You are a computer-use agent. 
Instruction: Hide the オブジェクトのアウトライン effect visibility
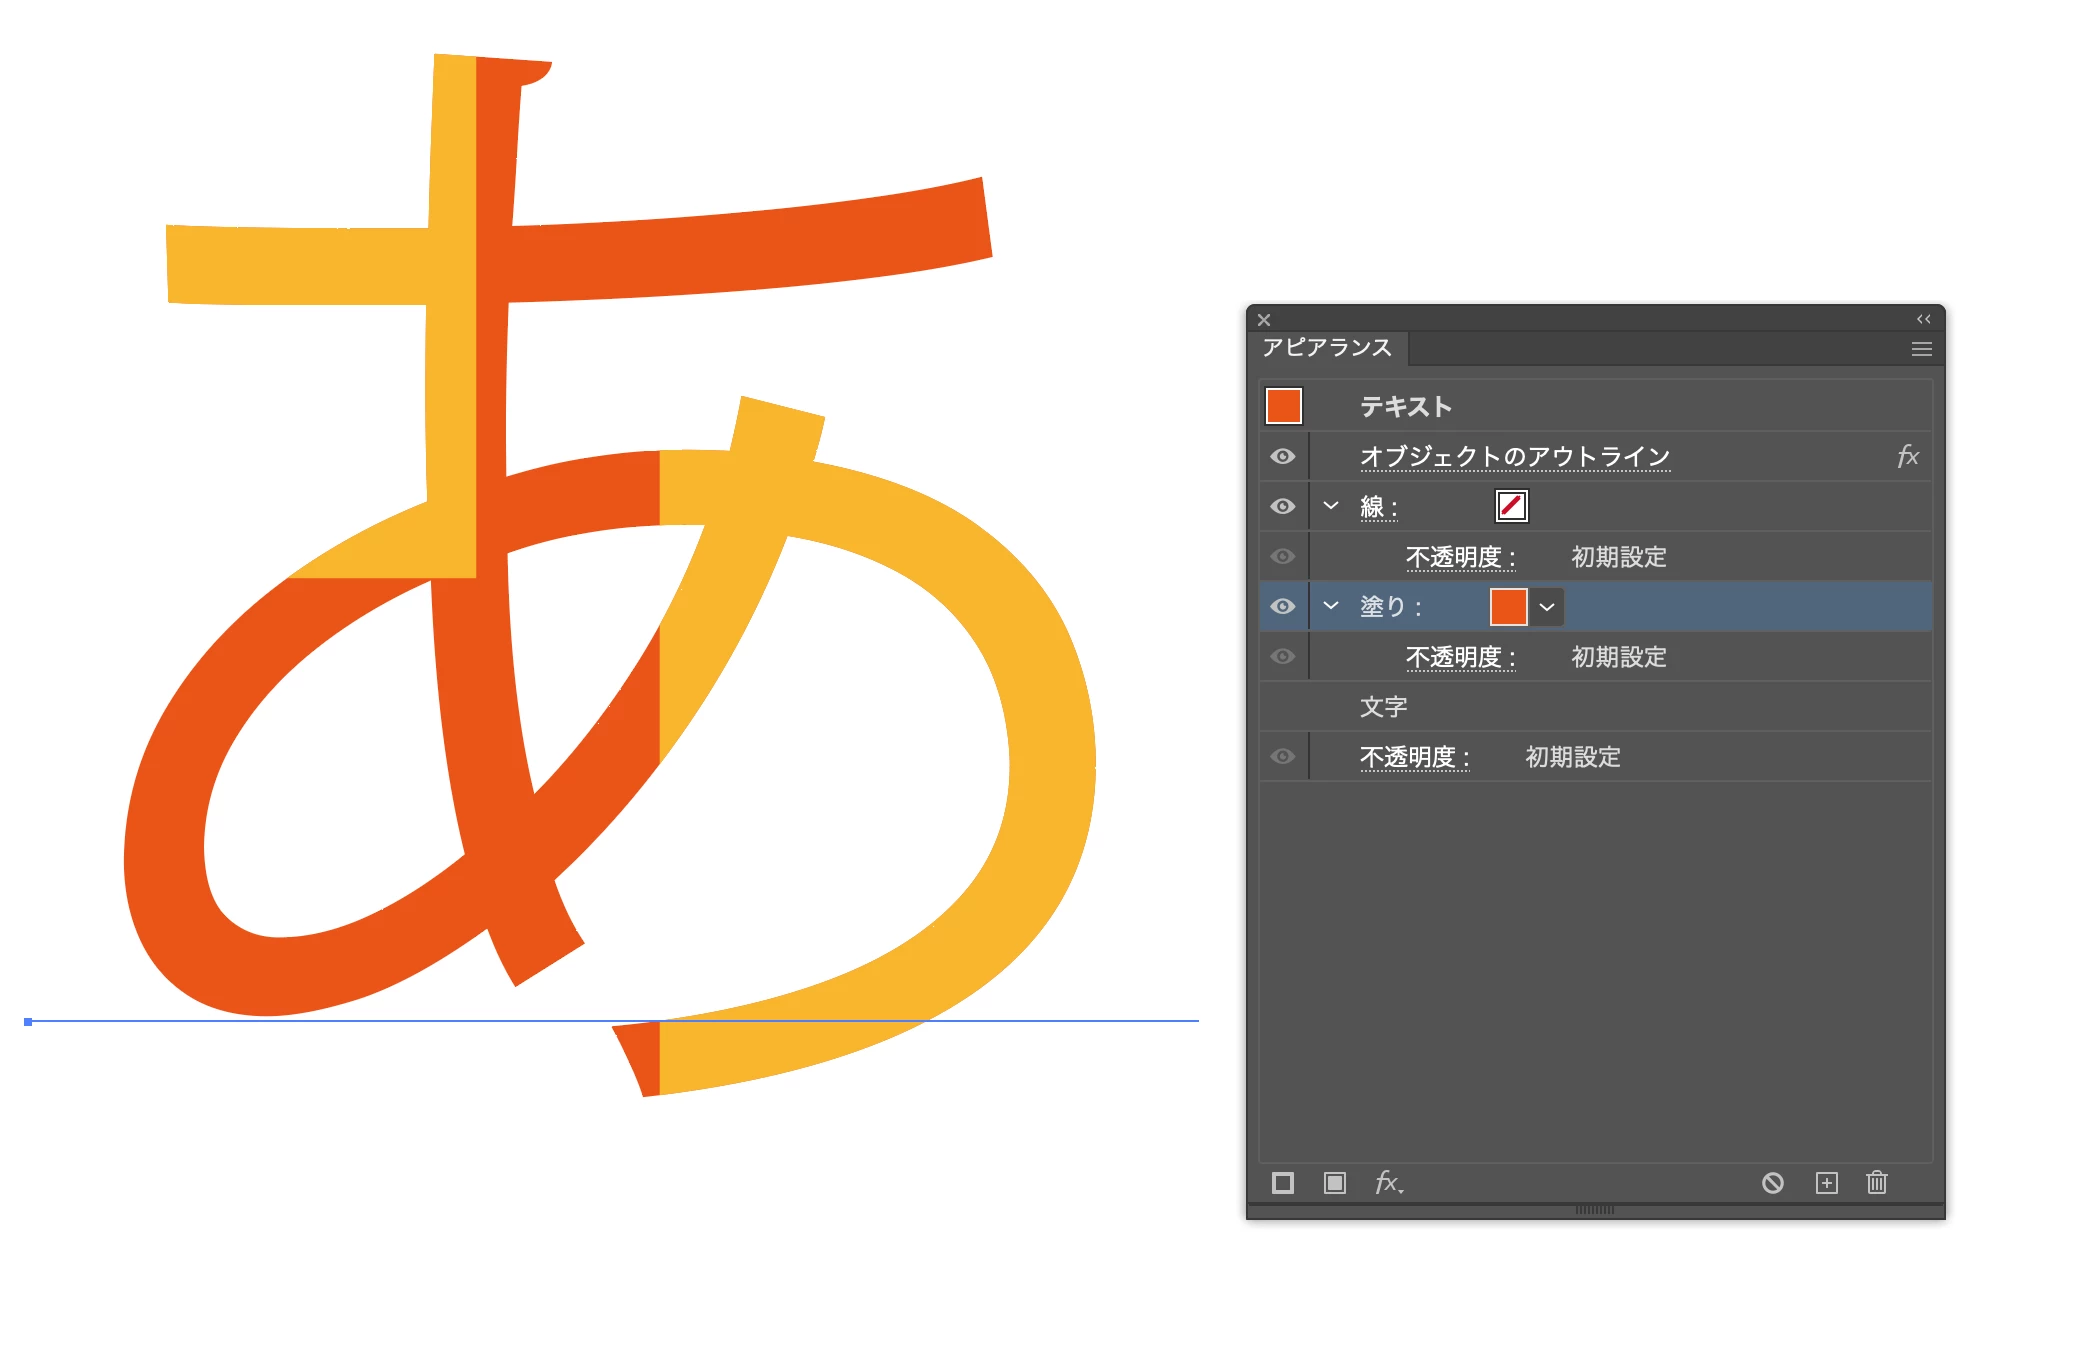[1283, 457]
